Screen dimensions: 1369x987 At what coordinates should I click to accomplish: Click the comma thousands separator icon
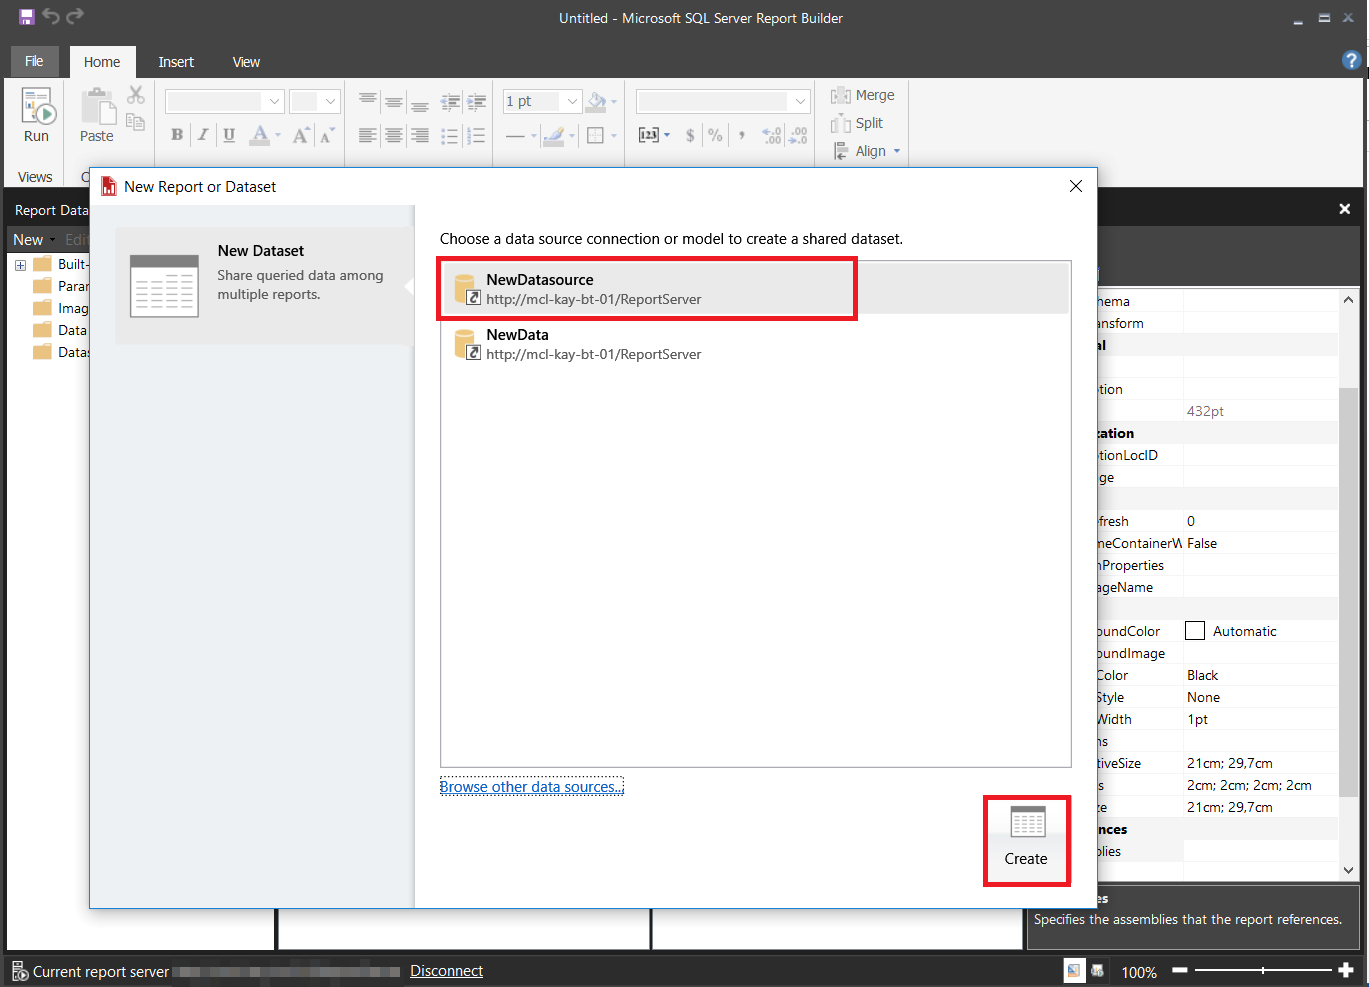[741, 135]
